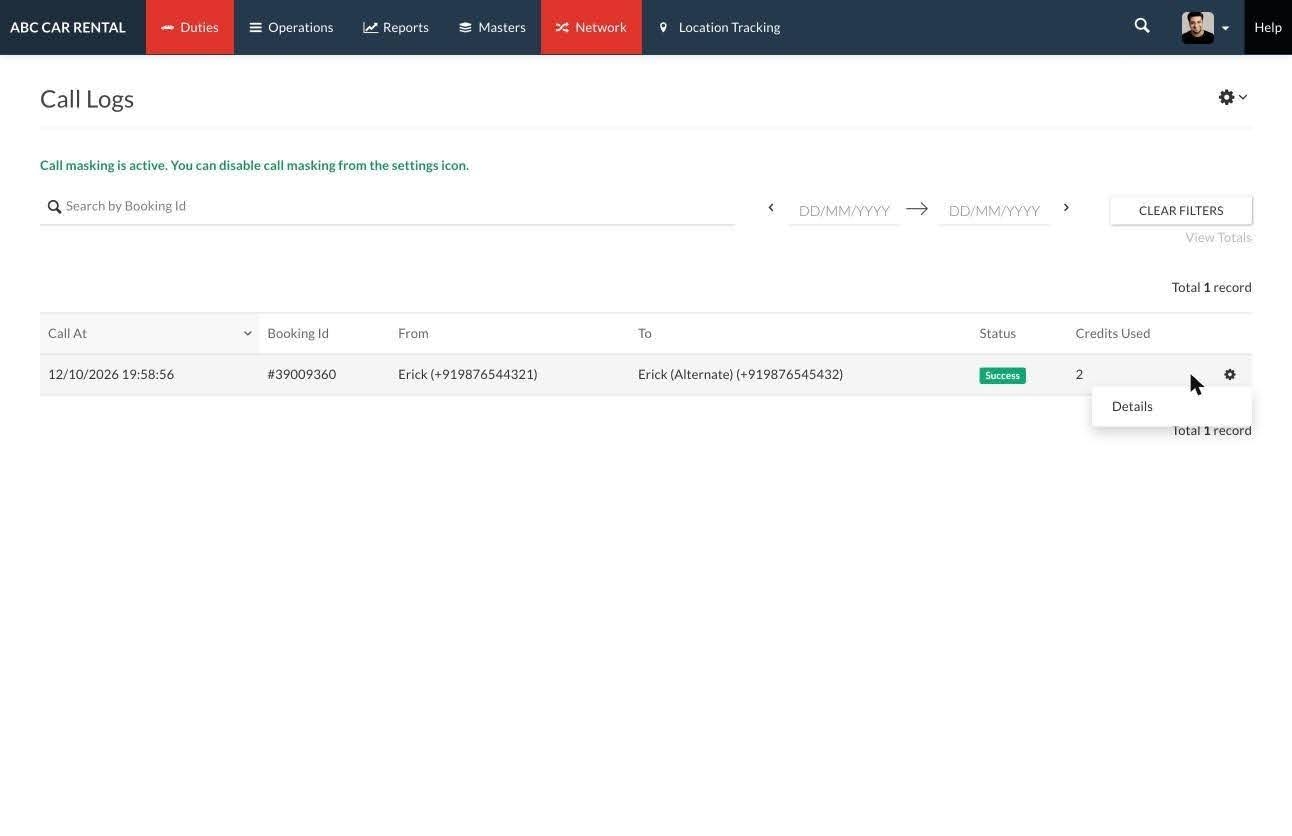1292x836 pixels.
Task: Click the search magnifier icon in navbar
Action: click(x=1142, y=26)
